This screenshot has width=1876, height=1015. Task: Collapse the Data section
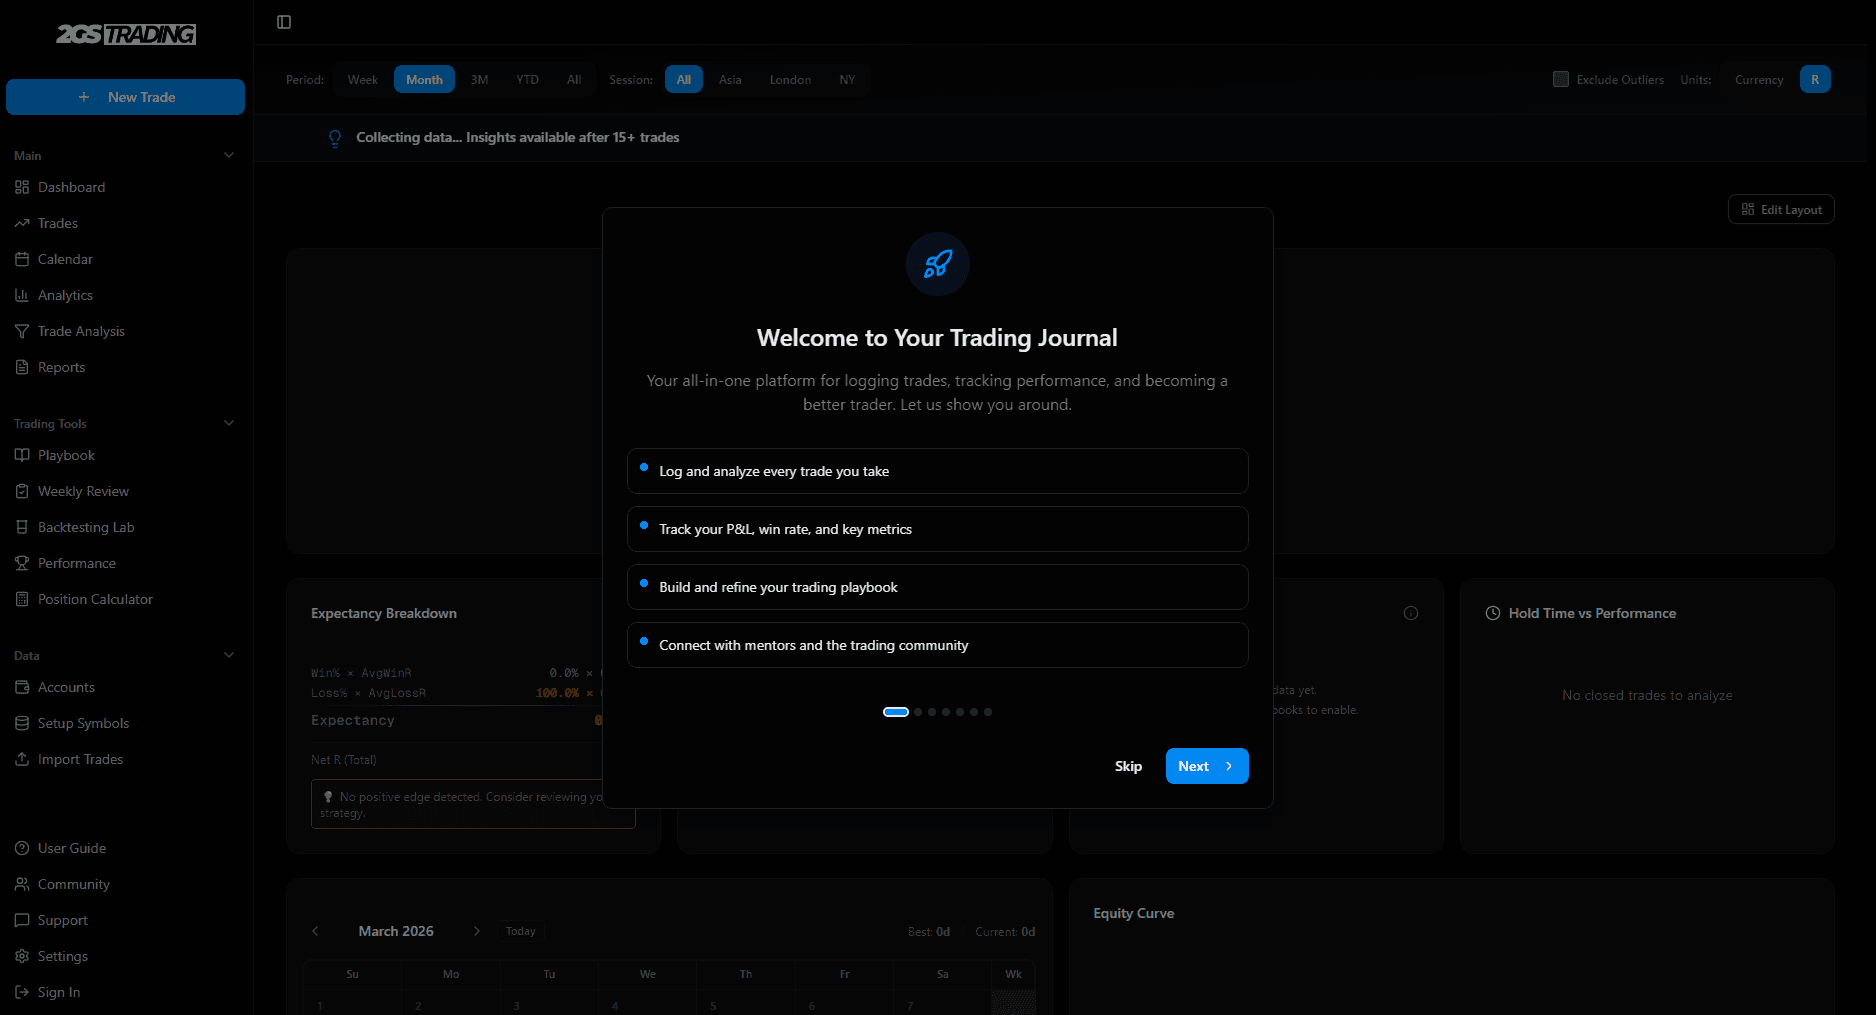click(229, 655)
